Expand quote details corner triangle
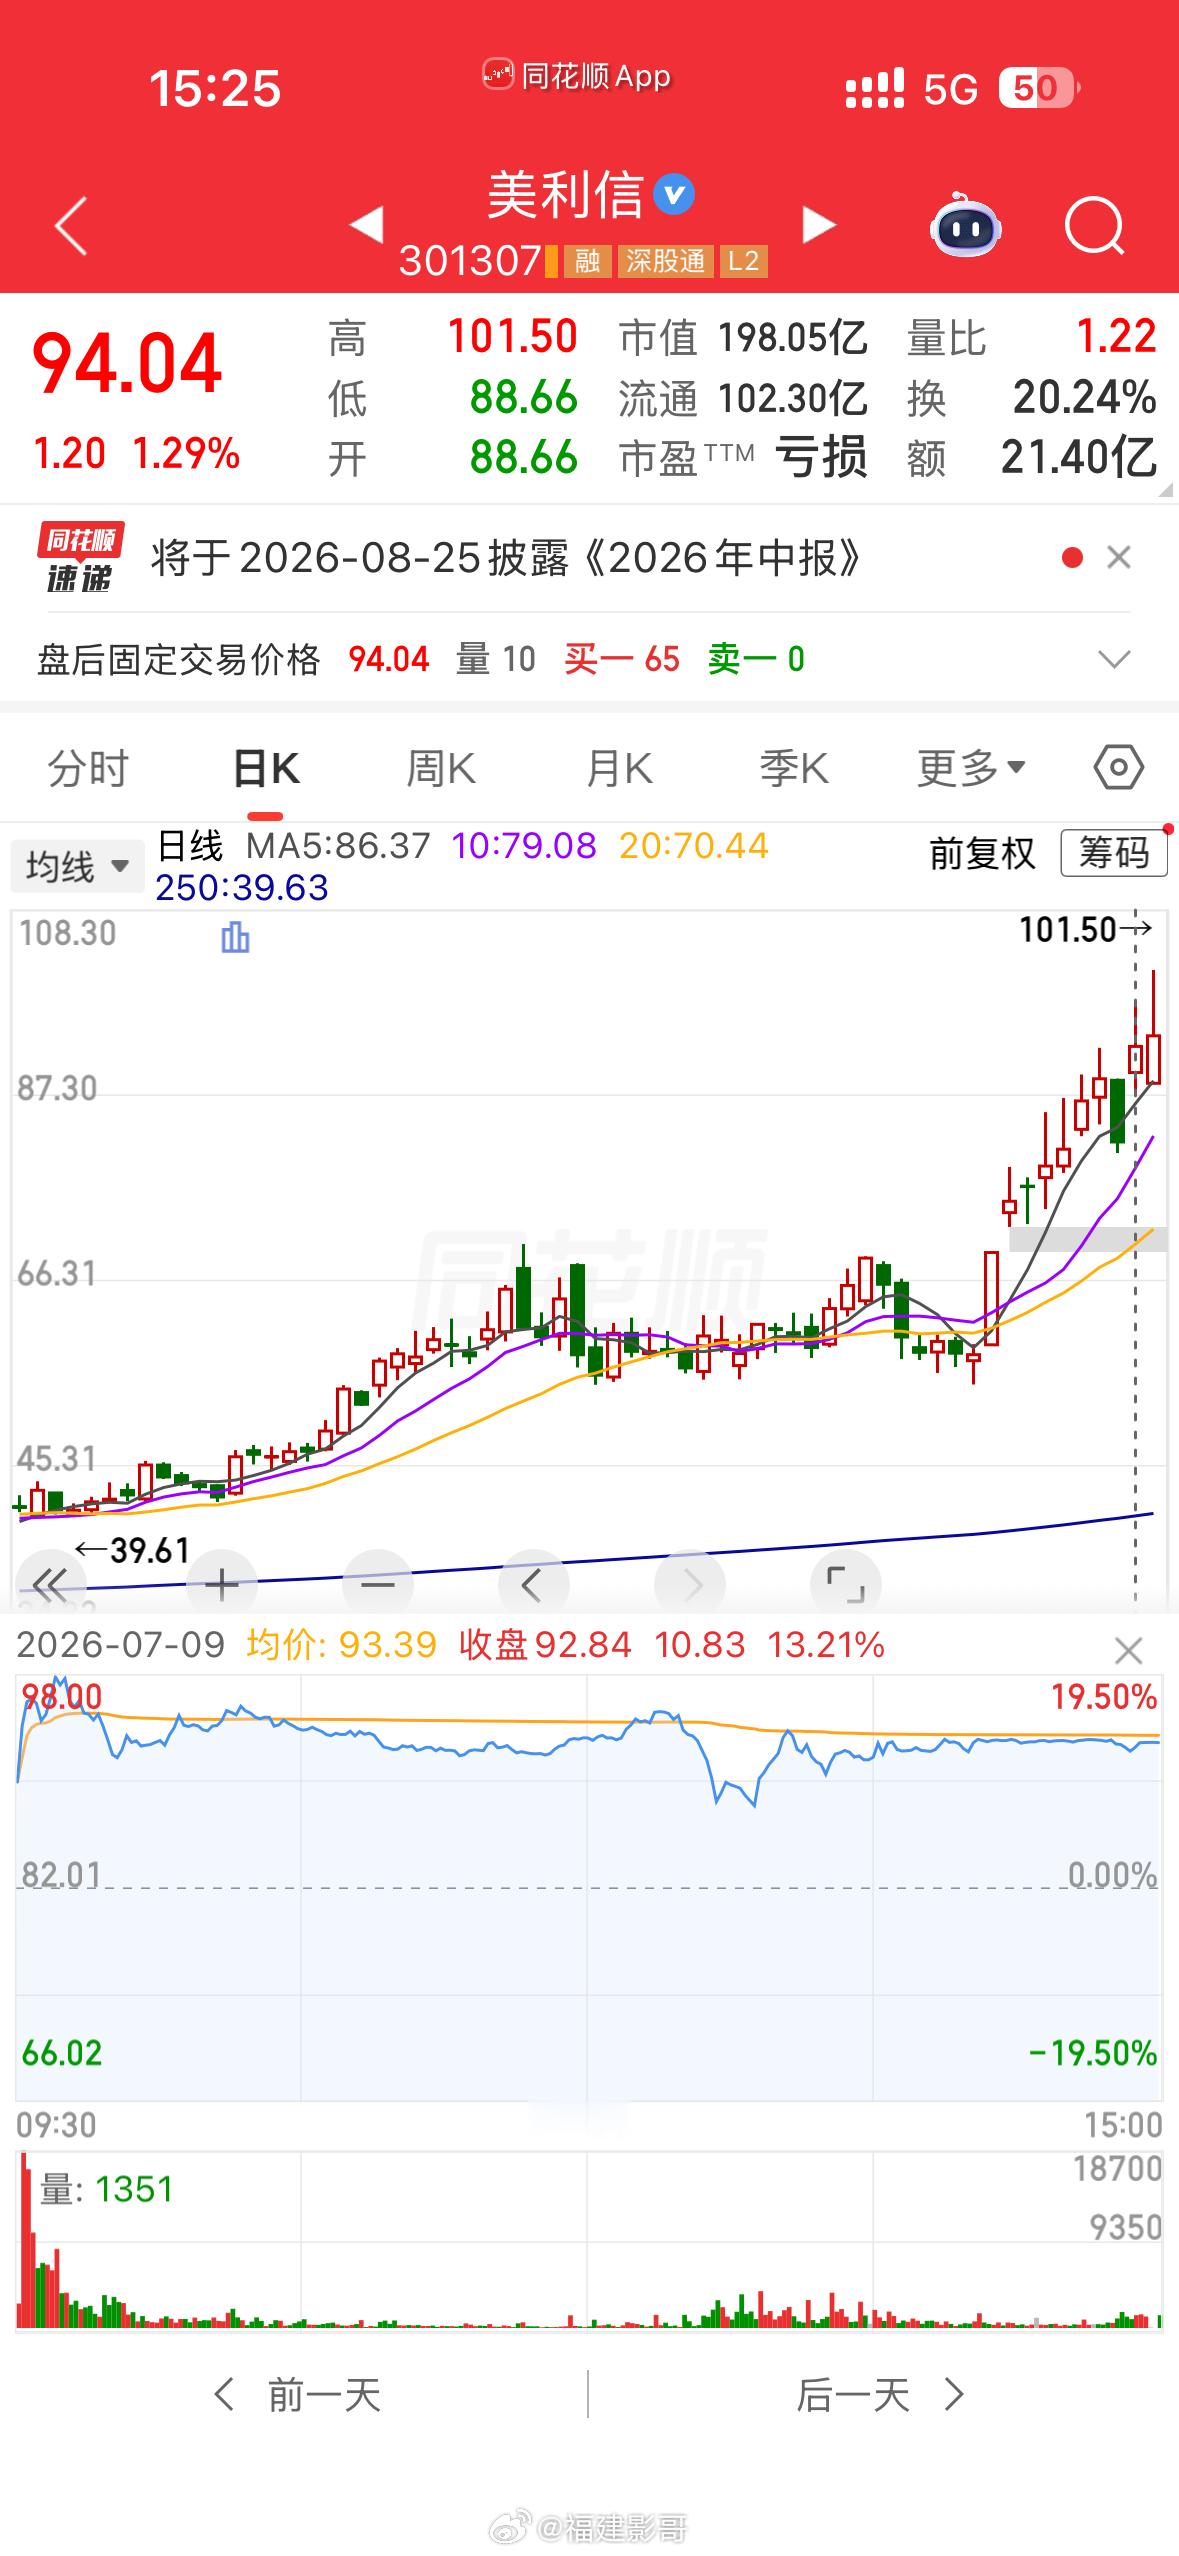The image size is (1179, 2556). pos(1166,490)
